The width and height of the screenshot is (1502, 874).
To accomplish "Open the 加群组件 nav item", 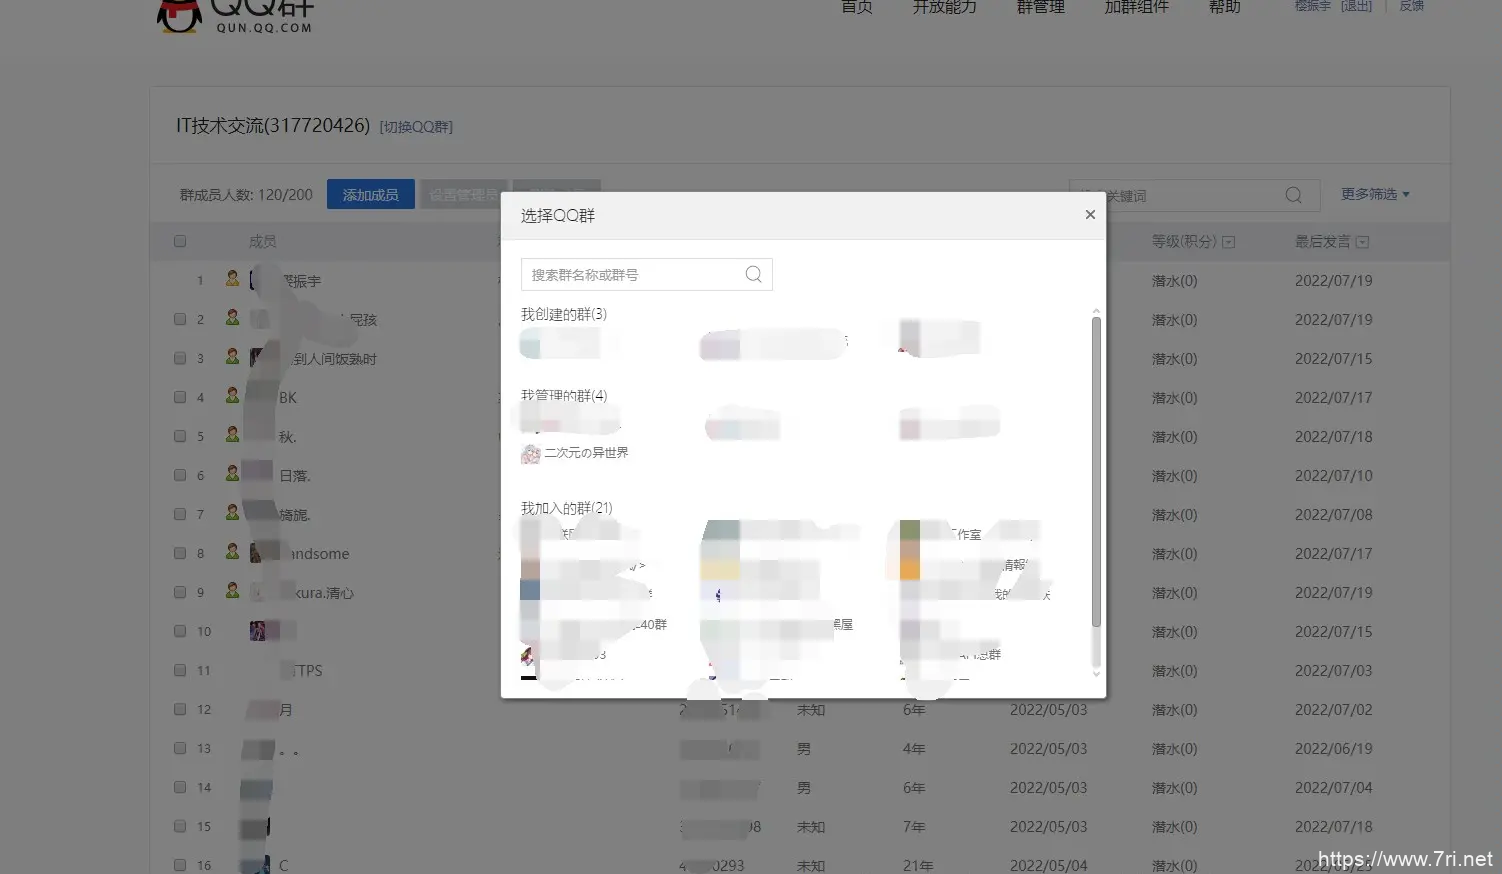I will point(1136,7).
